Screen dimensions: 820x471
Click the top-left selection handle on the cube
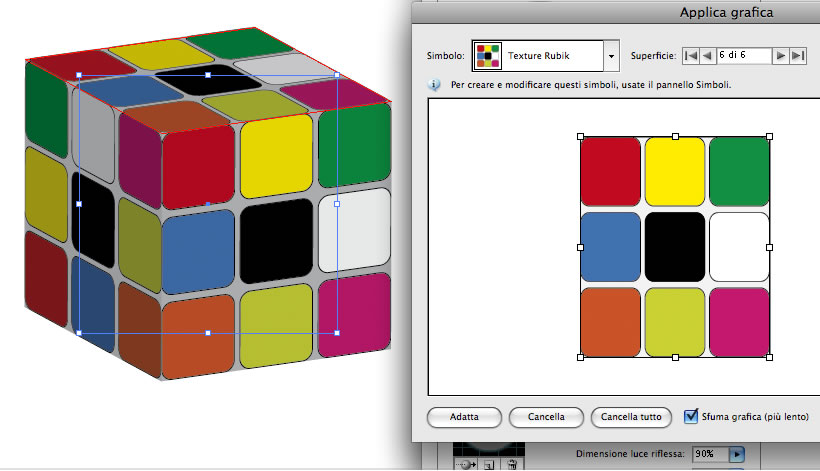pyautogui.click(x=79, y=75)
